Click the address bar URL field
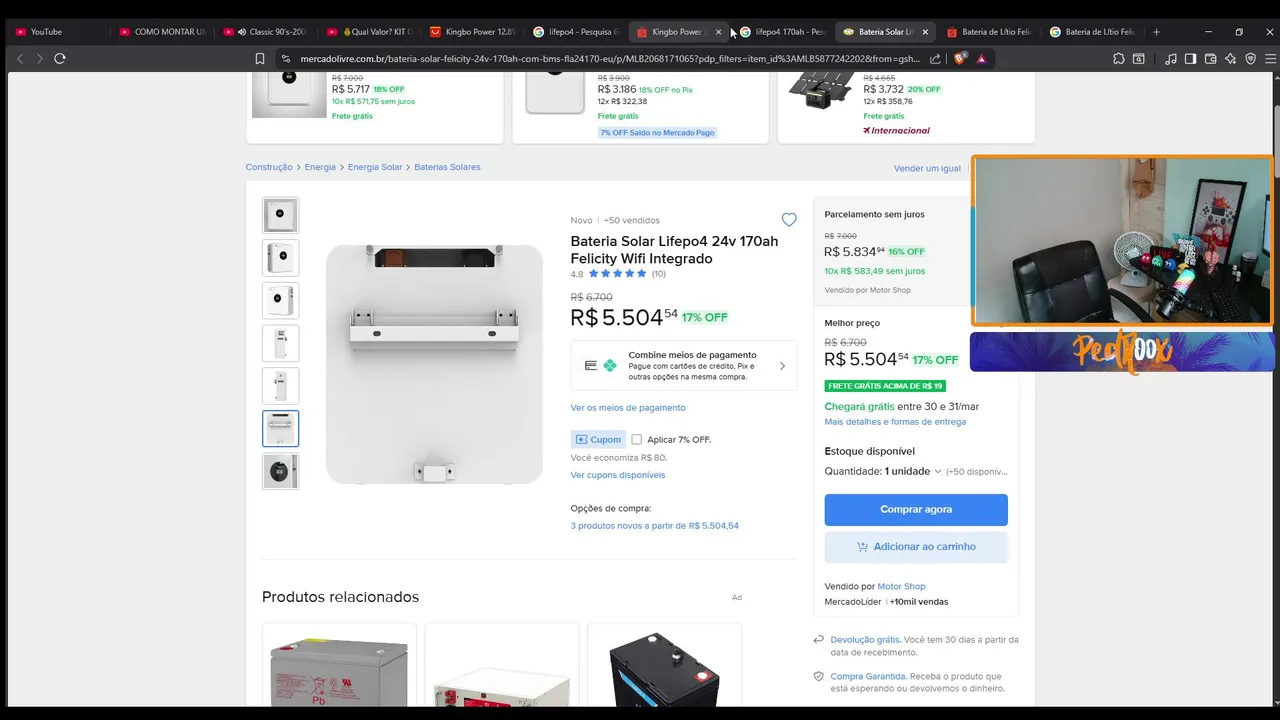Viewport: 1280px width, 720px height. coord(610,59)
